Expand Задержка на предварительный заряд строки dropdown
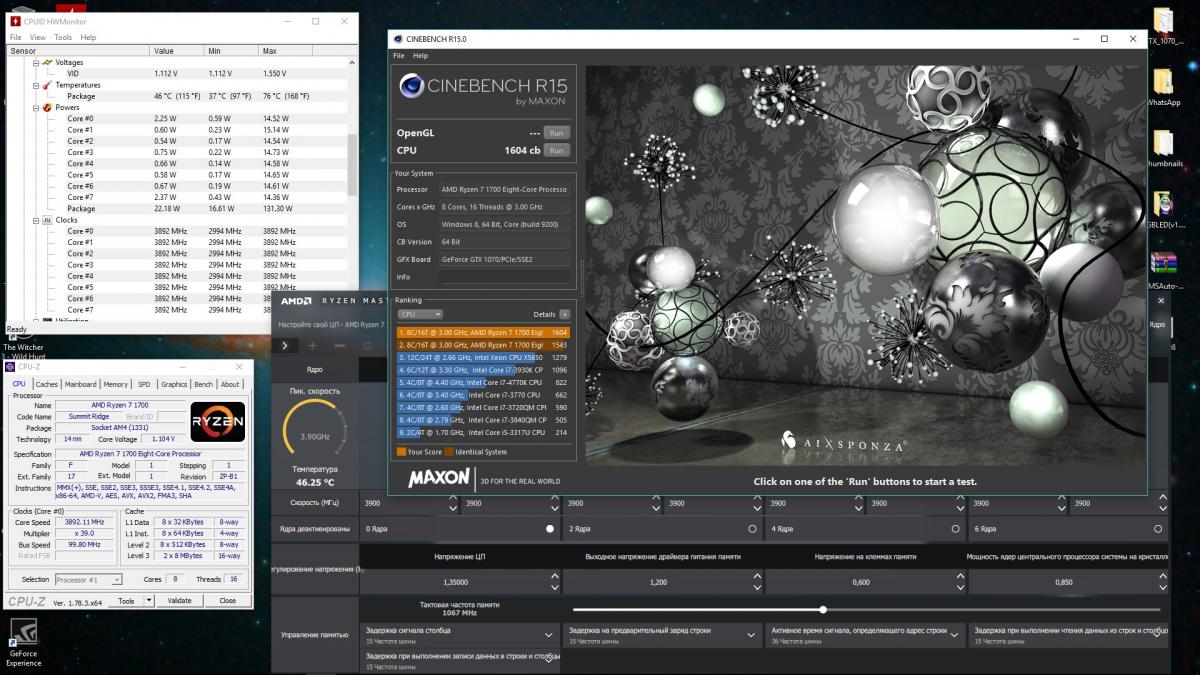This screenshot has height=675, width=1200. pyautogui.click(x=751, y=635)
